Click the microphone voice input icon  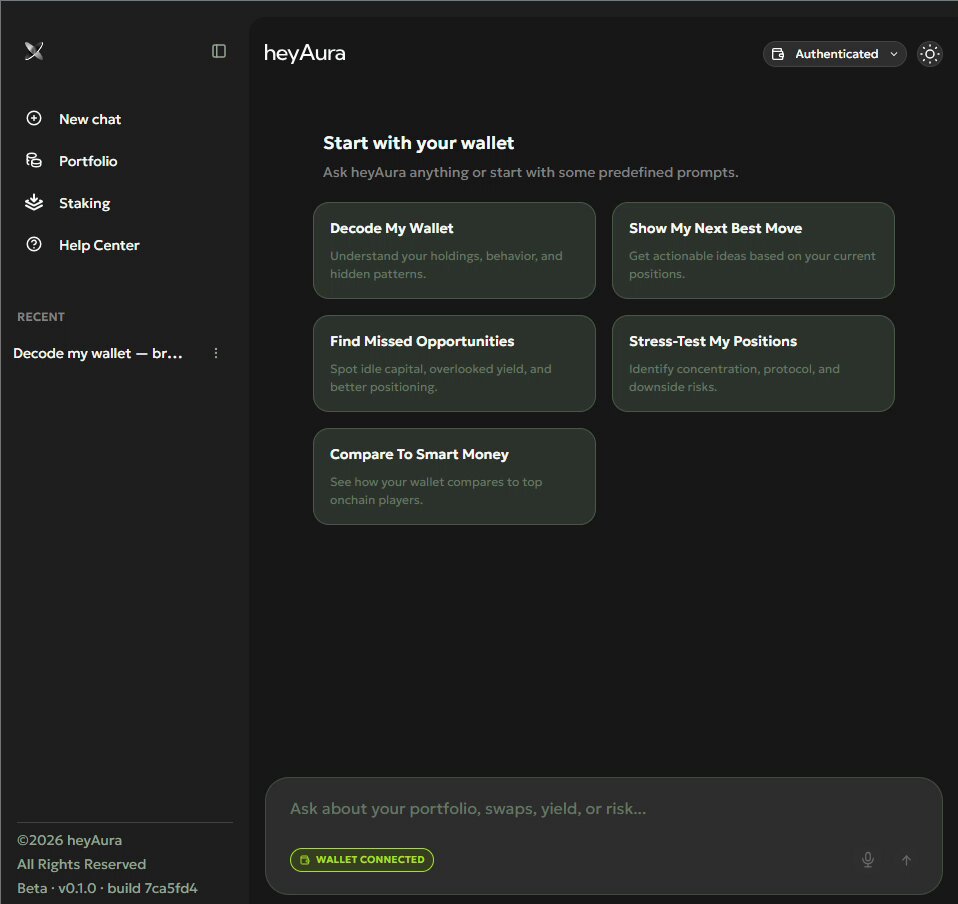coord(868,860)
